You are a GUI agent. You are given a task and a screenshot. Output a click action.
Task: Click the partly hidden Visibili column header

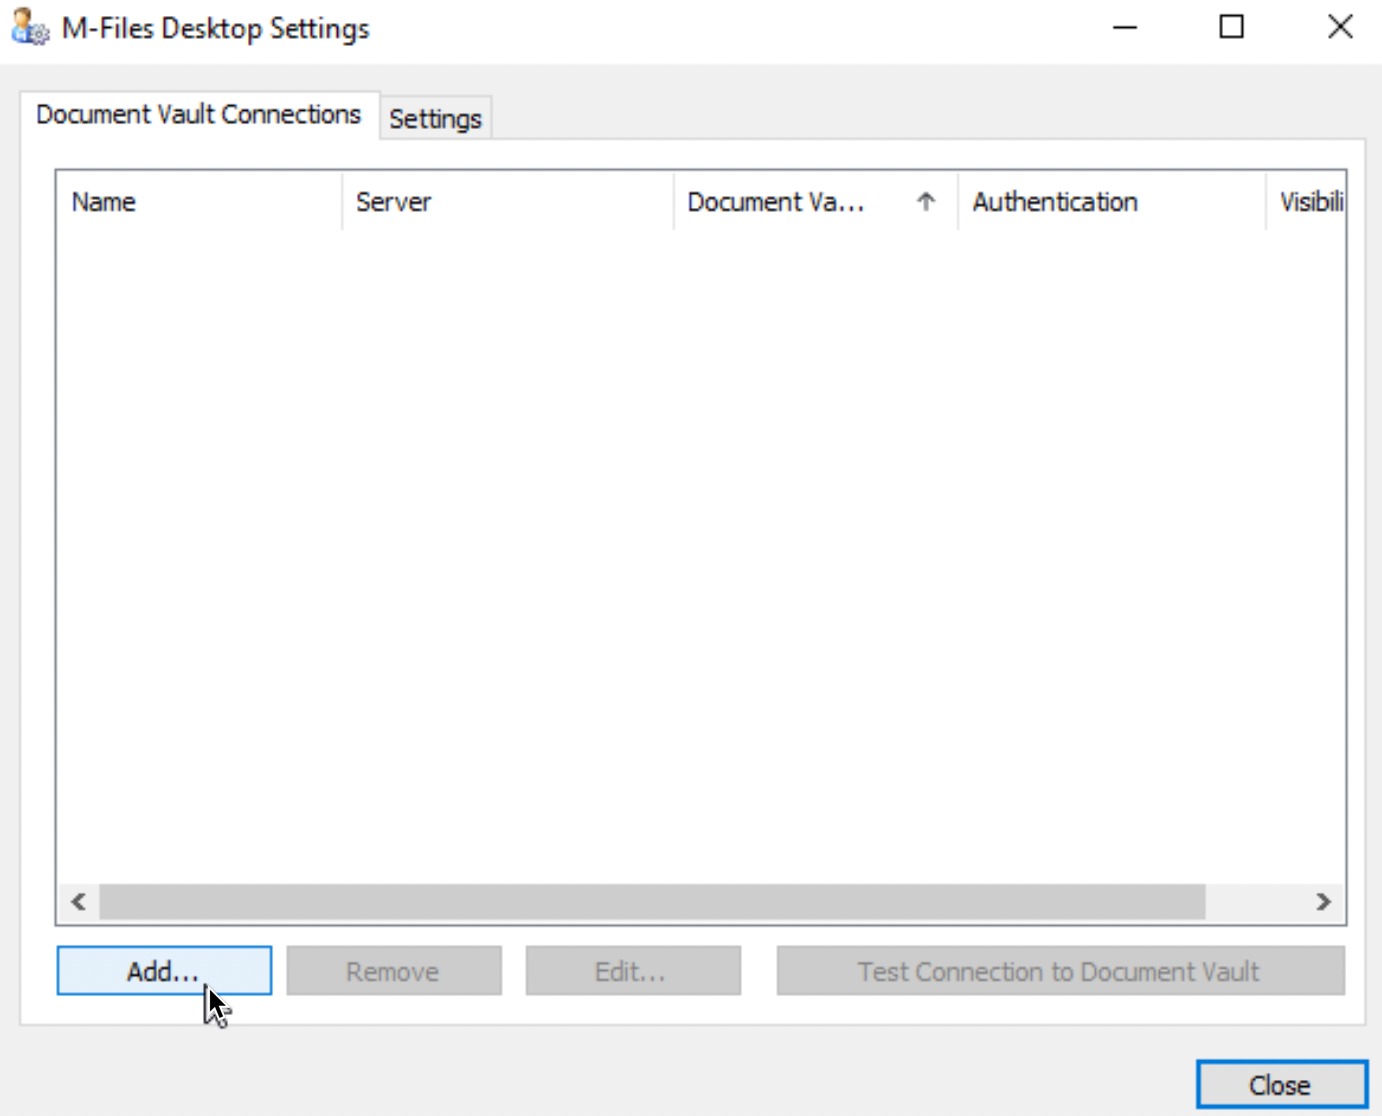(1306, 202)
